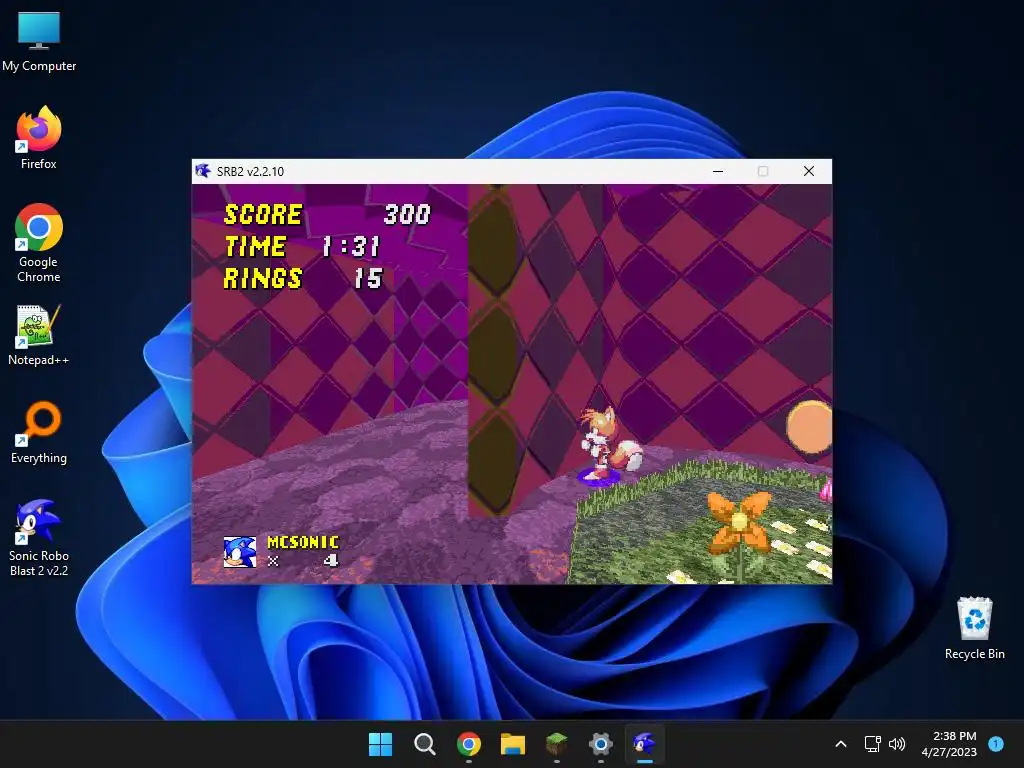
Task: Open the Windows Start menu
Action: (x=380, y=744)
